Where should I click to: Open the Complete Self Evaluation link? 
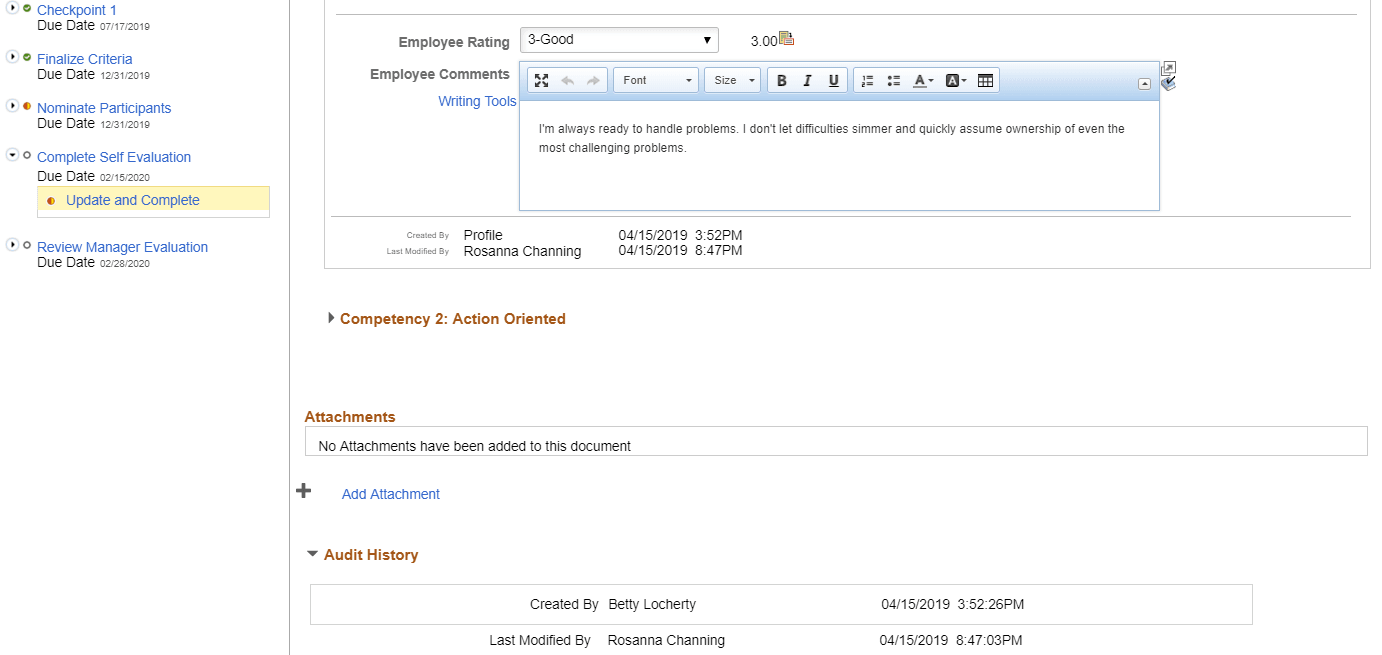pos(114,157)
